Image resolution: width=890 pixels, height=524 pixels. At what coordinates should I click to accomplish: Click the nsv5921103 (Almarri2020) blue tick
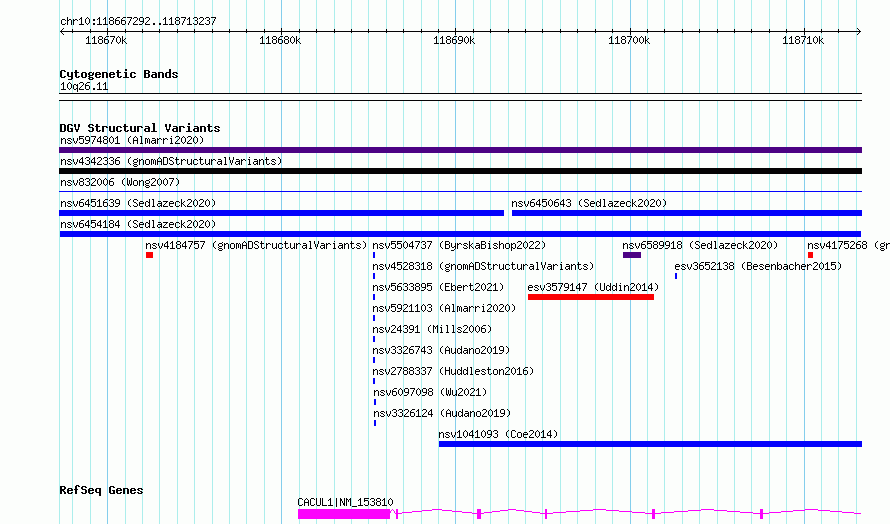tap(374, 318)
